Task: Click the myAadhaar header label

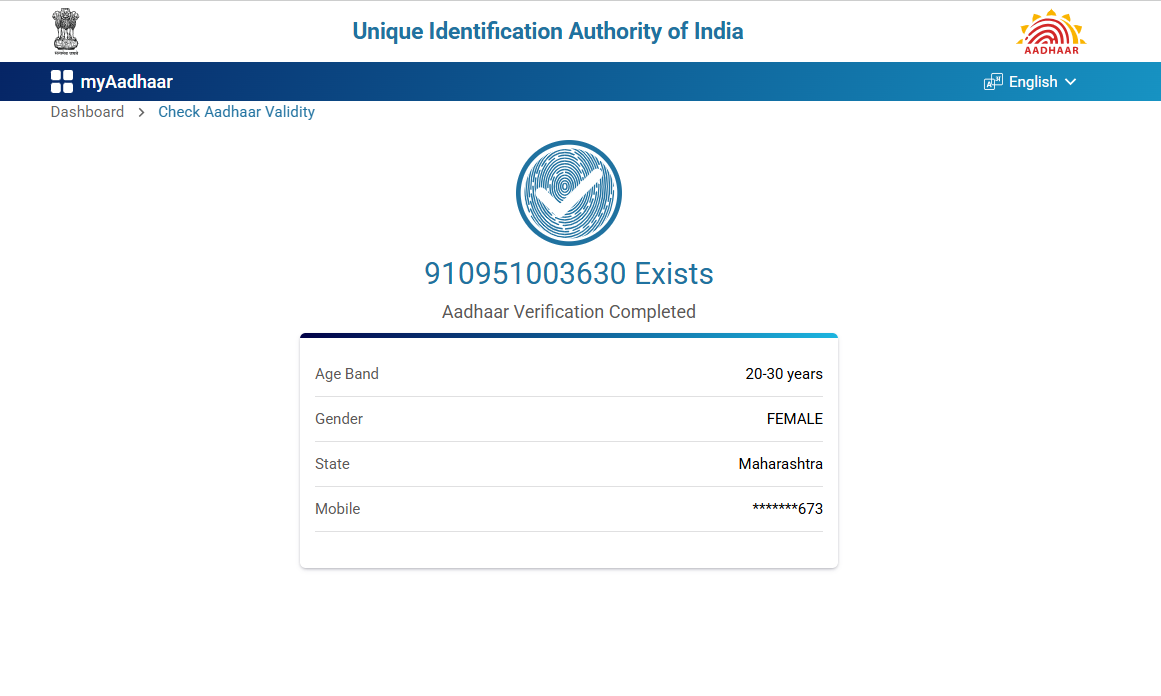Action: (126, 82)
